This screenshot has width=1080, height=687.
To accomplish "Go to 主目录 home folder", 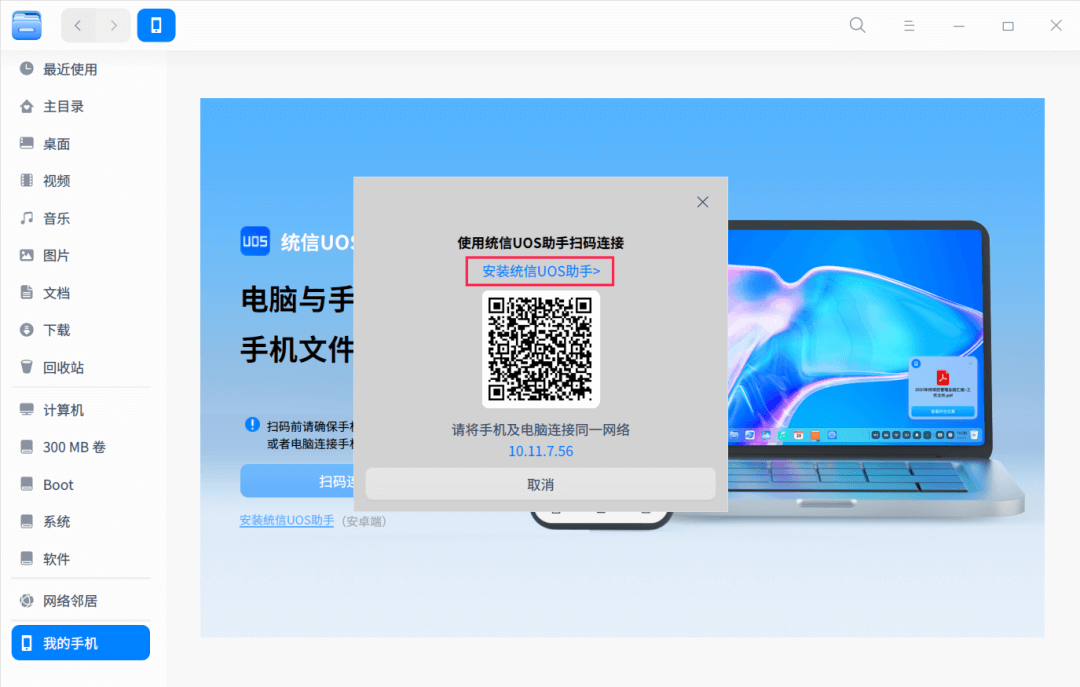I will [x=81, y=106].
